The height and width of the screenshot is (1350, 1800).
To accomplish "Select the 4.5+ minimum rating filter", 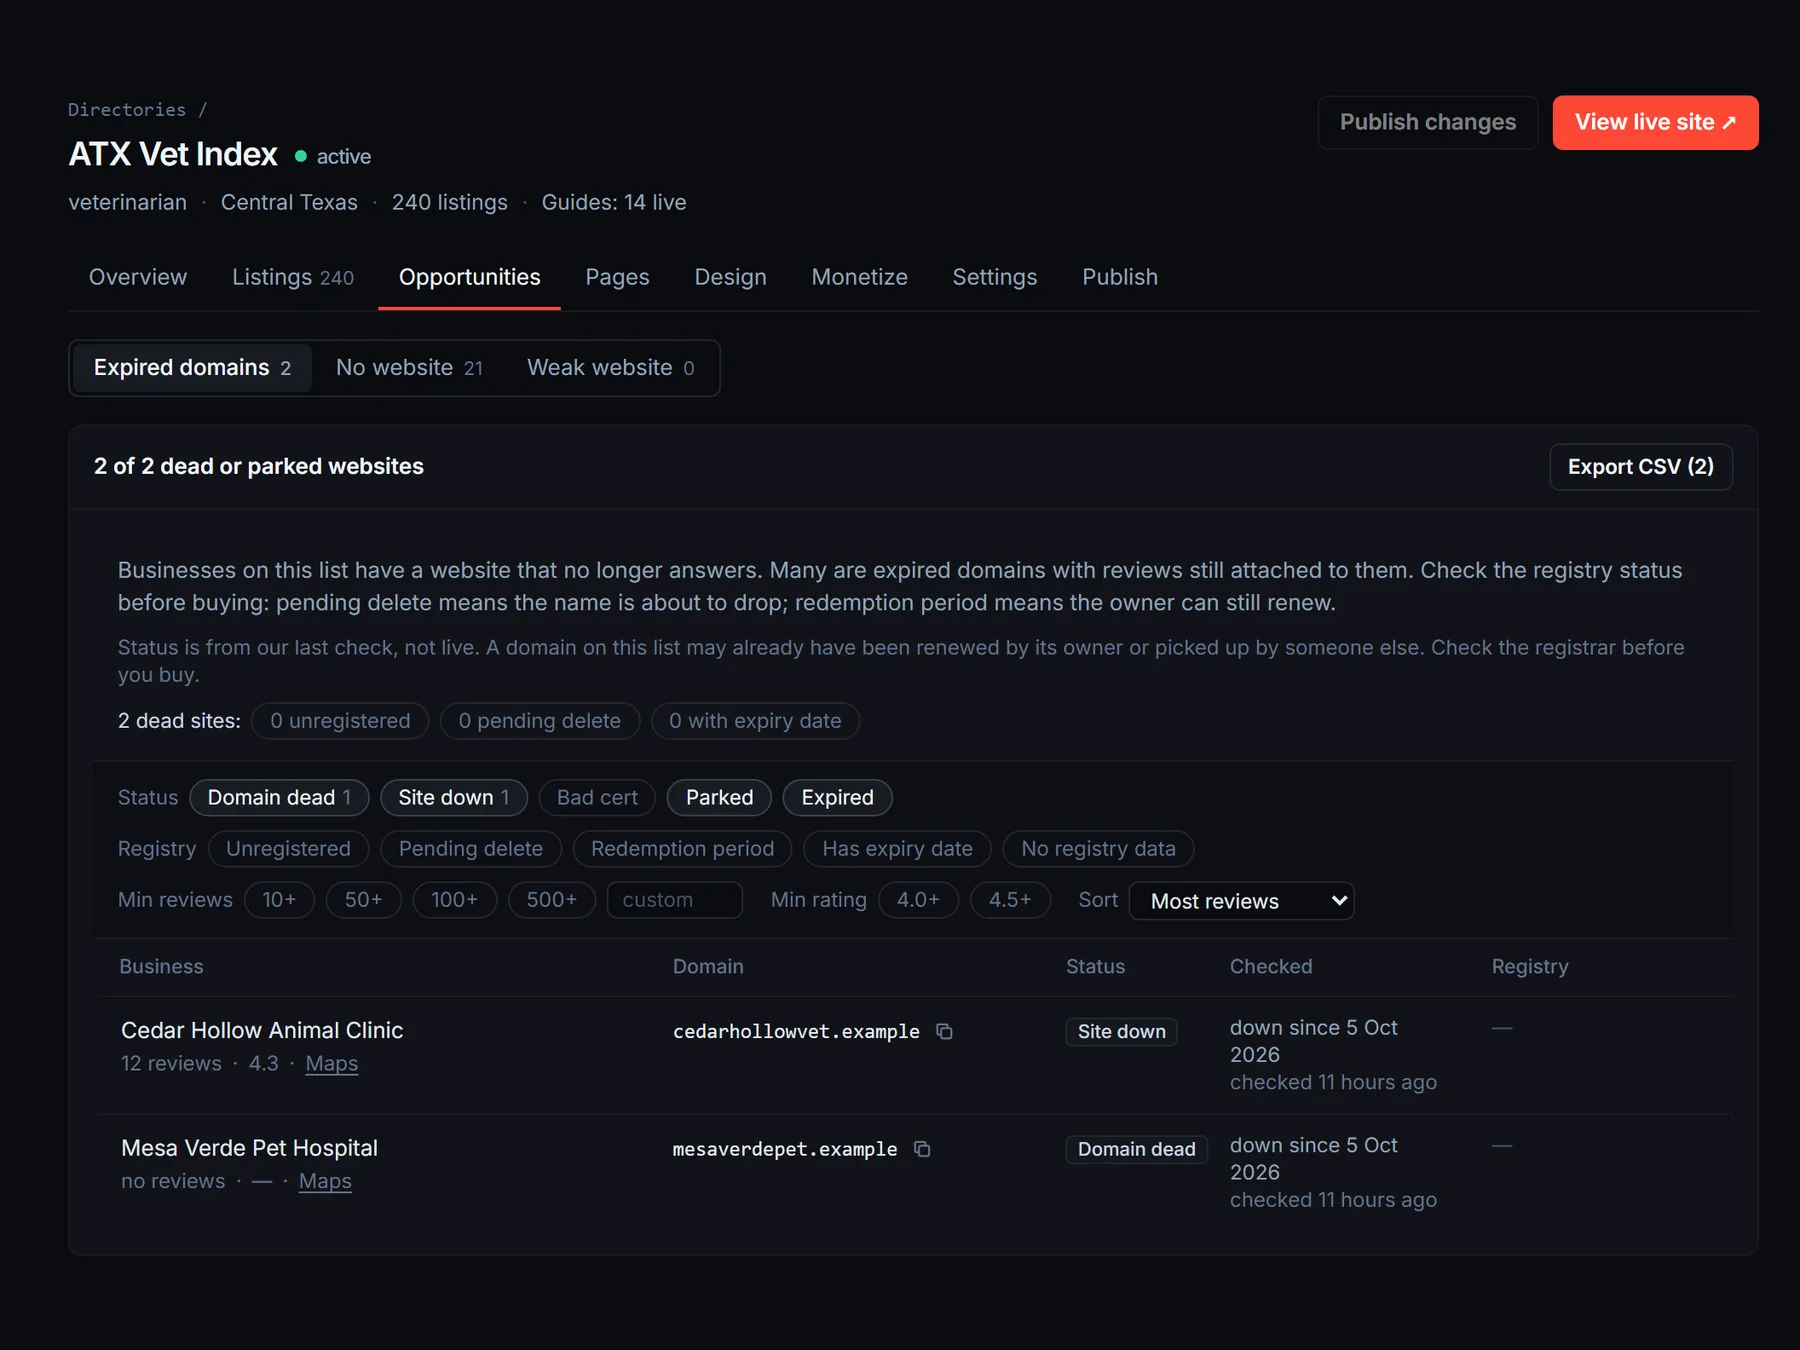I will (1010, 899).
